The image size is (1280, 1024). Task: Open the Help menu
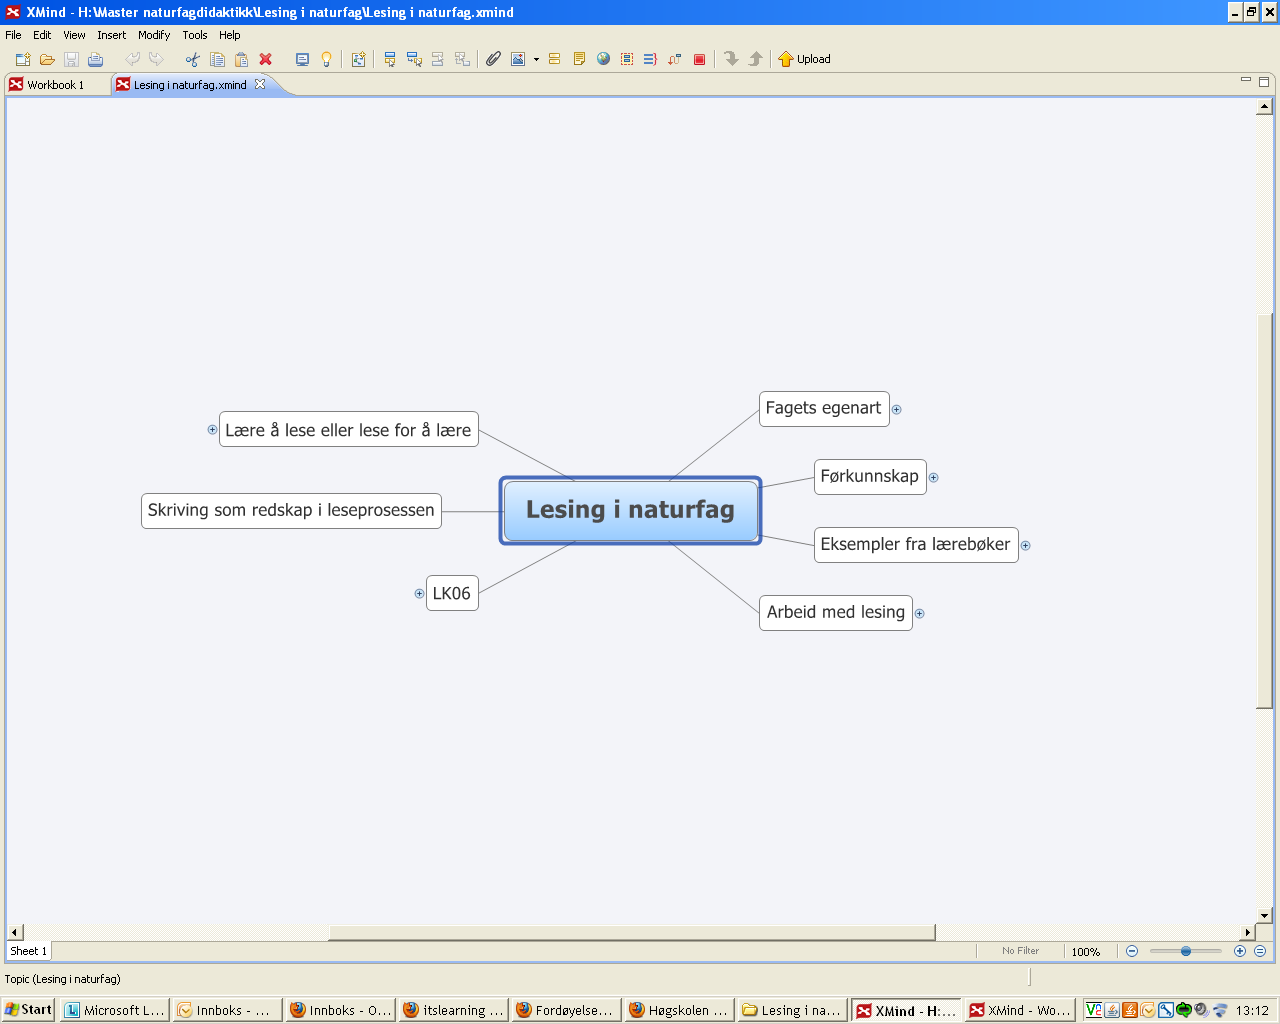coord(230,35)
